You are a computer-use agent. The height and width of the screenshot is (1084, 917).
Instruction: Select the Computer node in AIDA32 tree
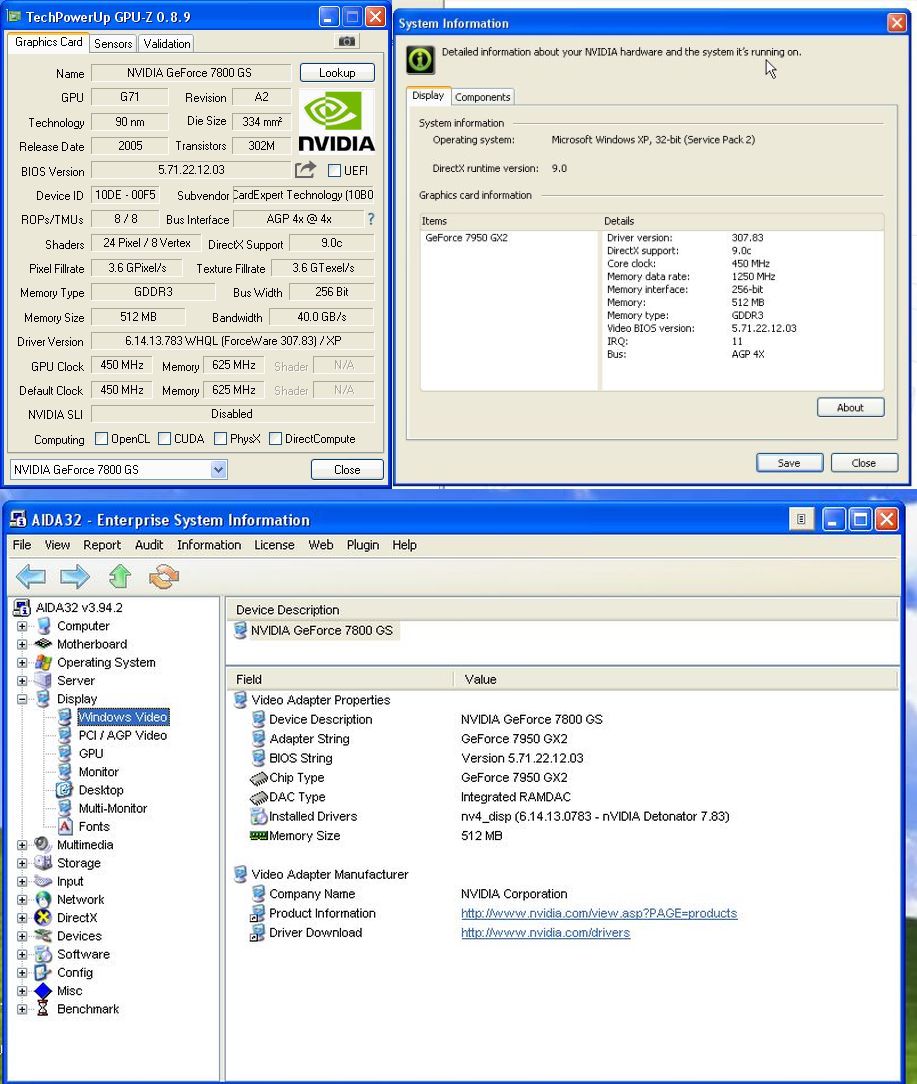83,626
